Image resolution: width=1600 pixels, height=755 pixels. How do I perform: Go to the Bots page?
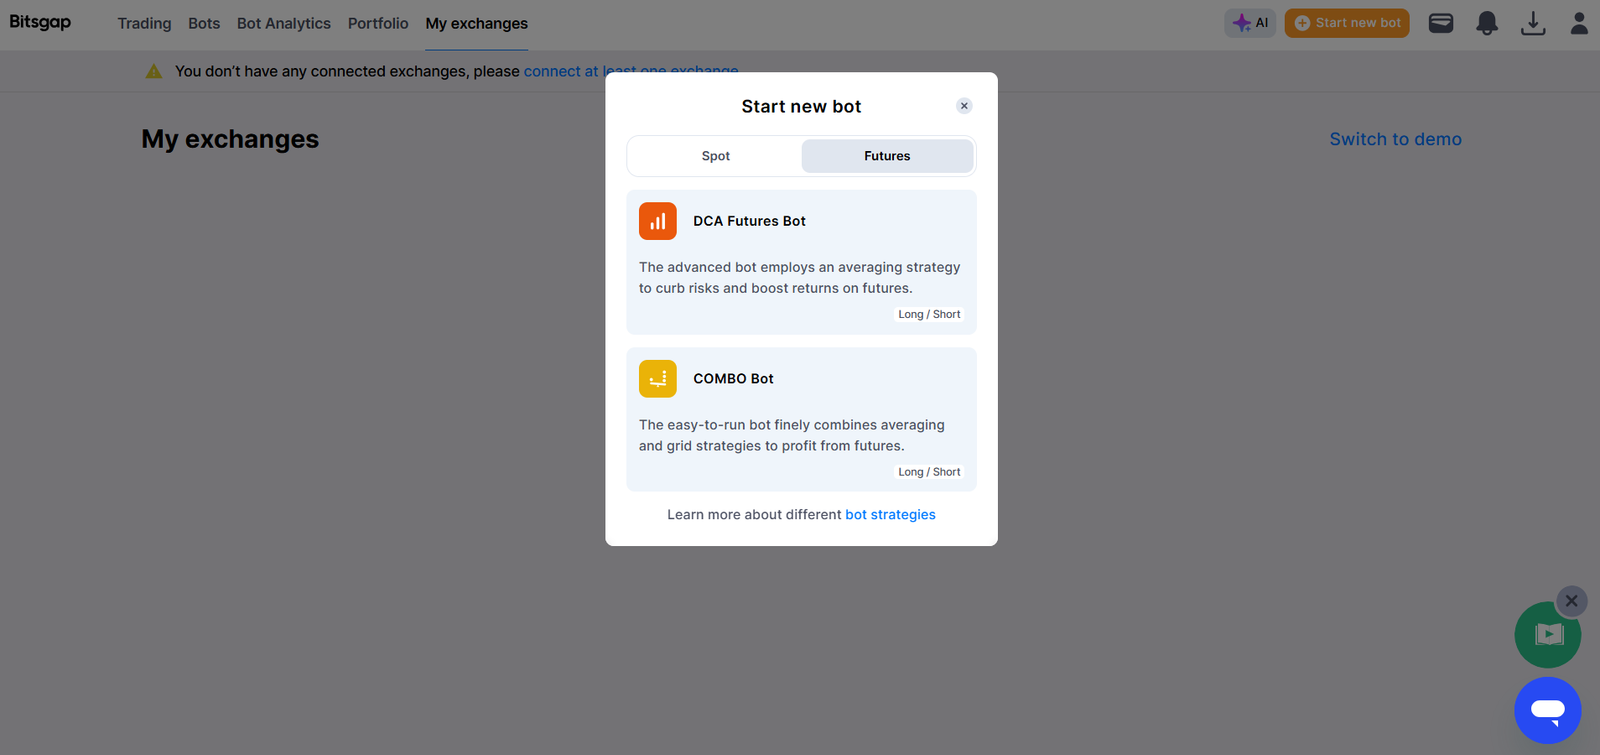point(204,23)
